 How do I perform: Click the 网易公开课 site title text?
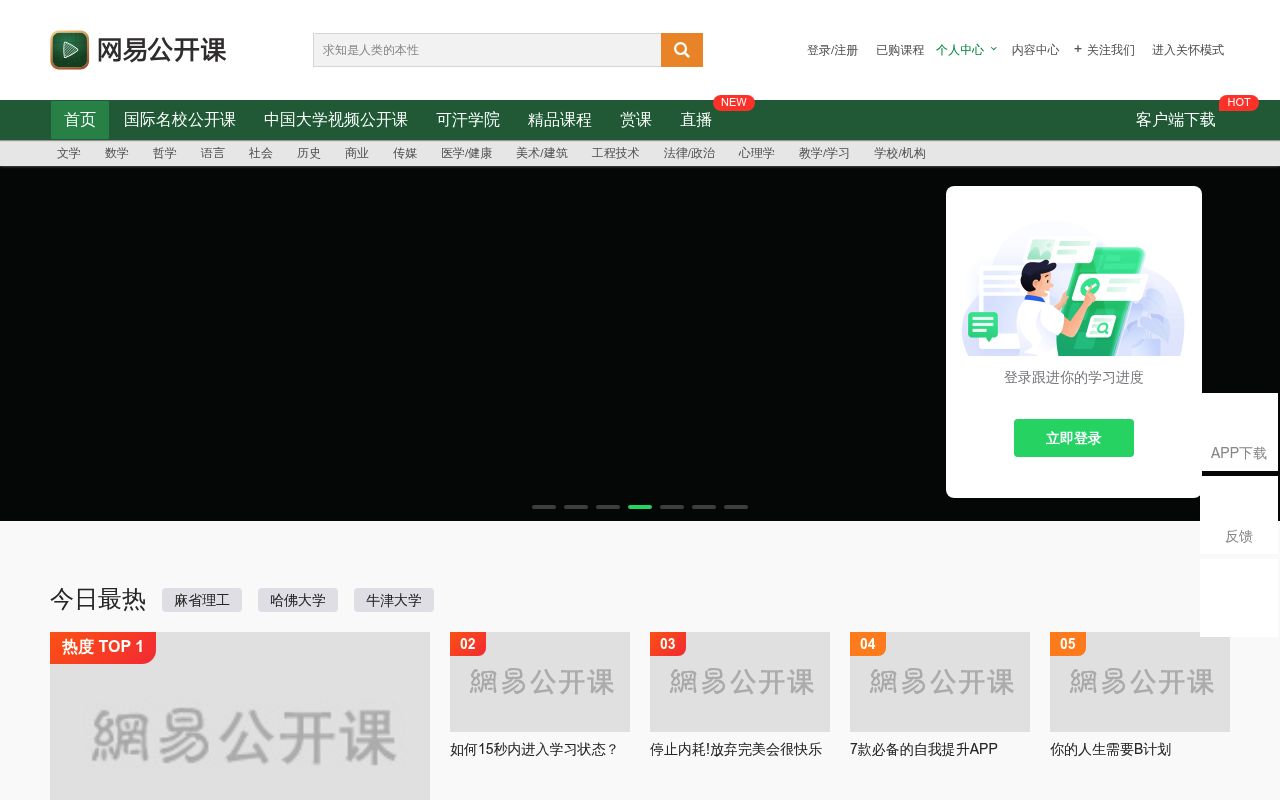(162, 50)
